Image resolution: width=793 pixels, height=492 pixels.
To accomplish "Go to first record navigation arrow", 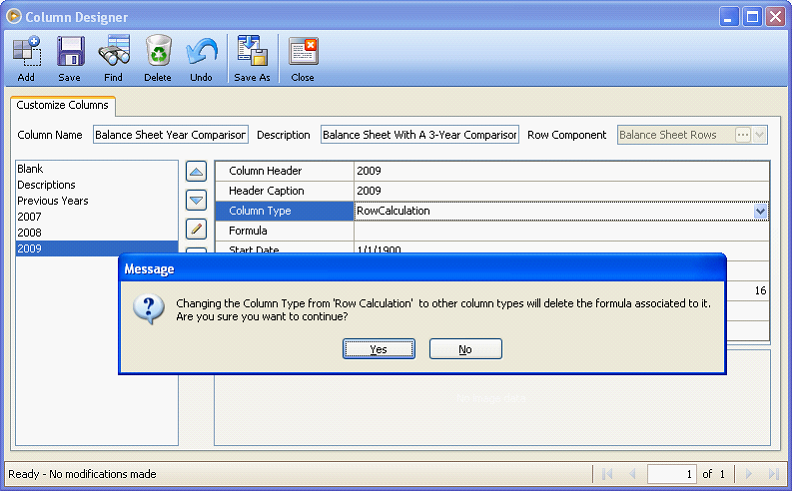I will [607, 474].
